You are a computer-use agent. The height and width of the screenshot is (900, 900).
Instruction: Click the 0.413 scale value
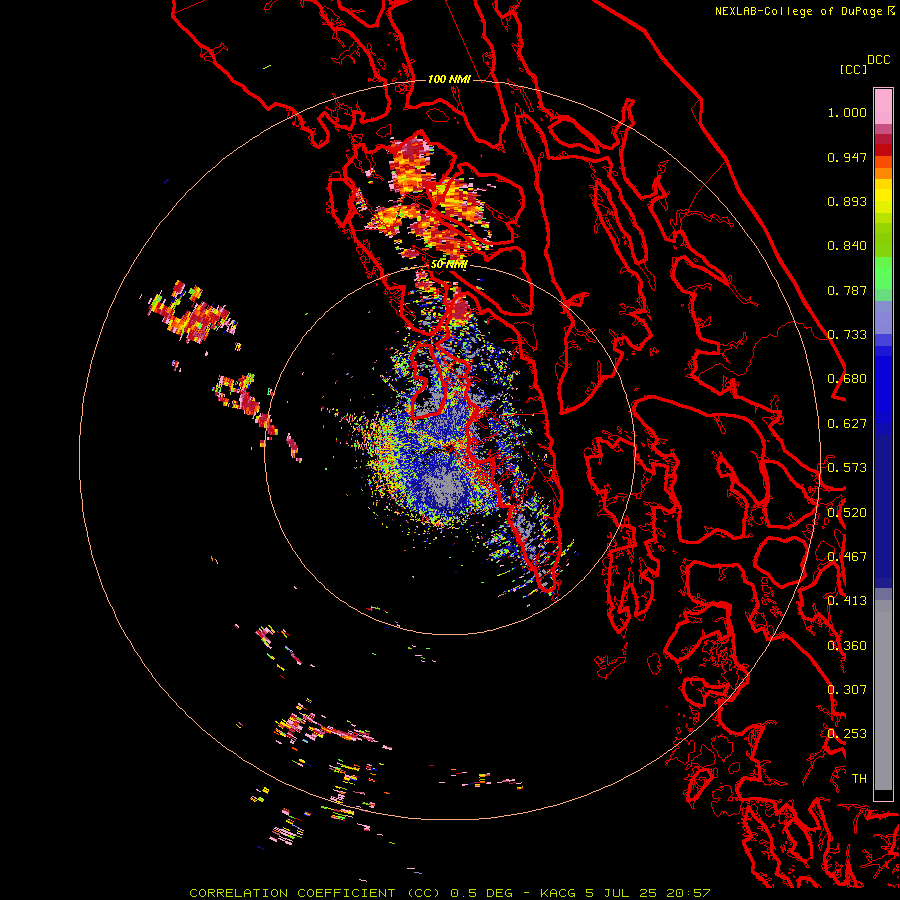(847, 601)
